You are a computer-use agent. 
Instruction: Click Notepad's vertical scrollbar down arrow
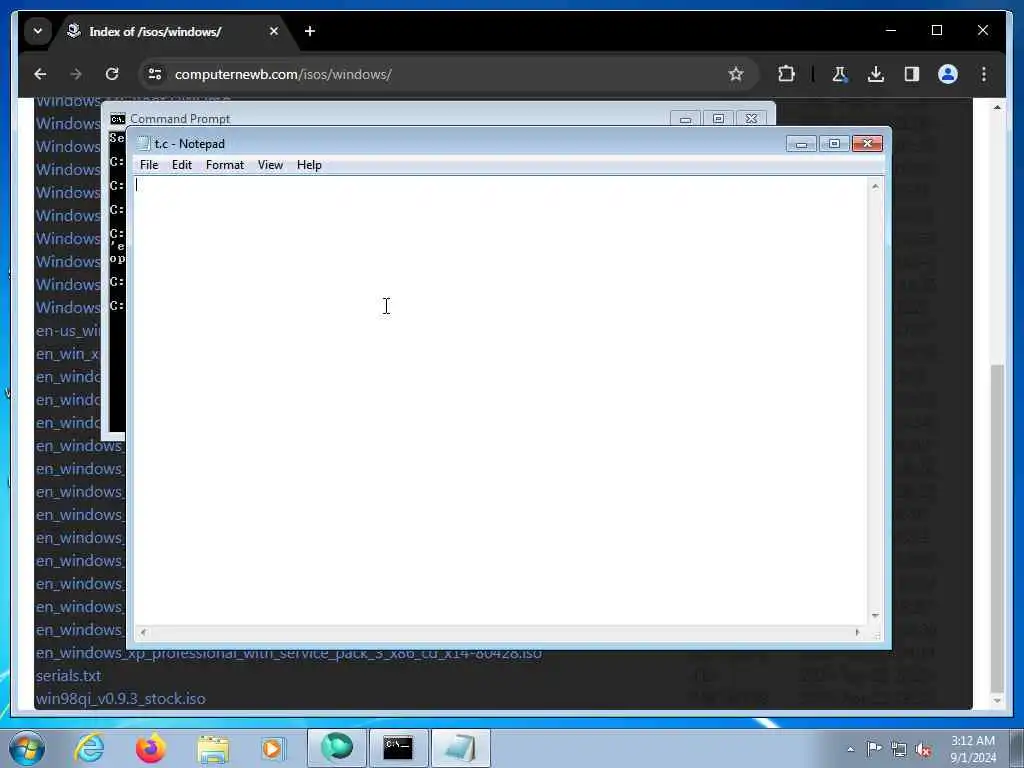(875, 616)
